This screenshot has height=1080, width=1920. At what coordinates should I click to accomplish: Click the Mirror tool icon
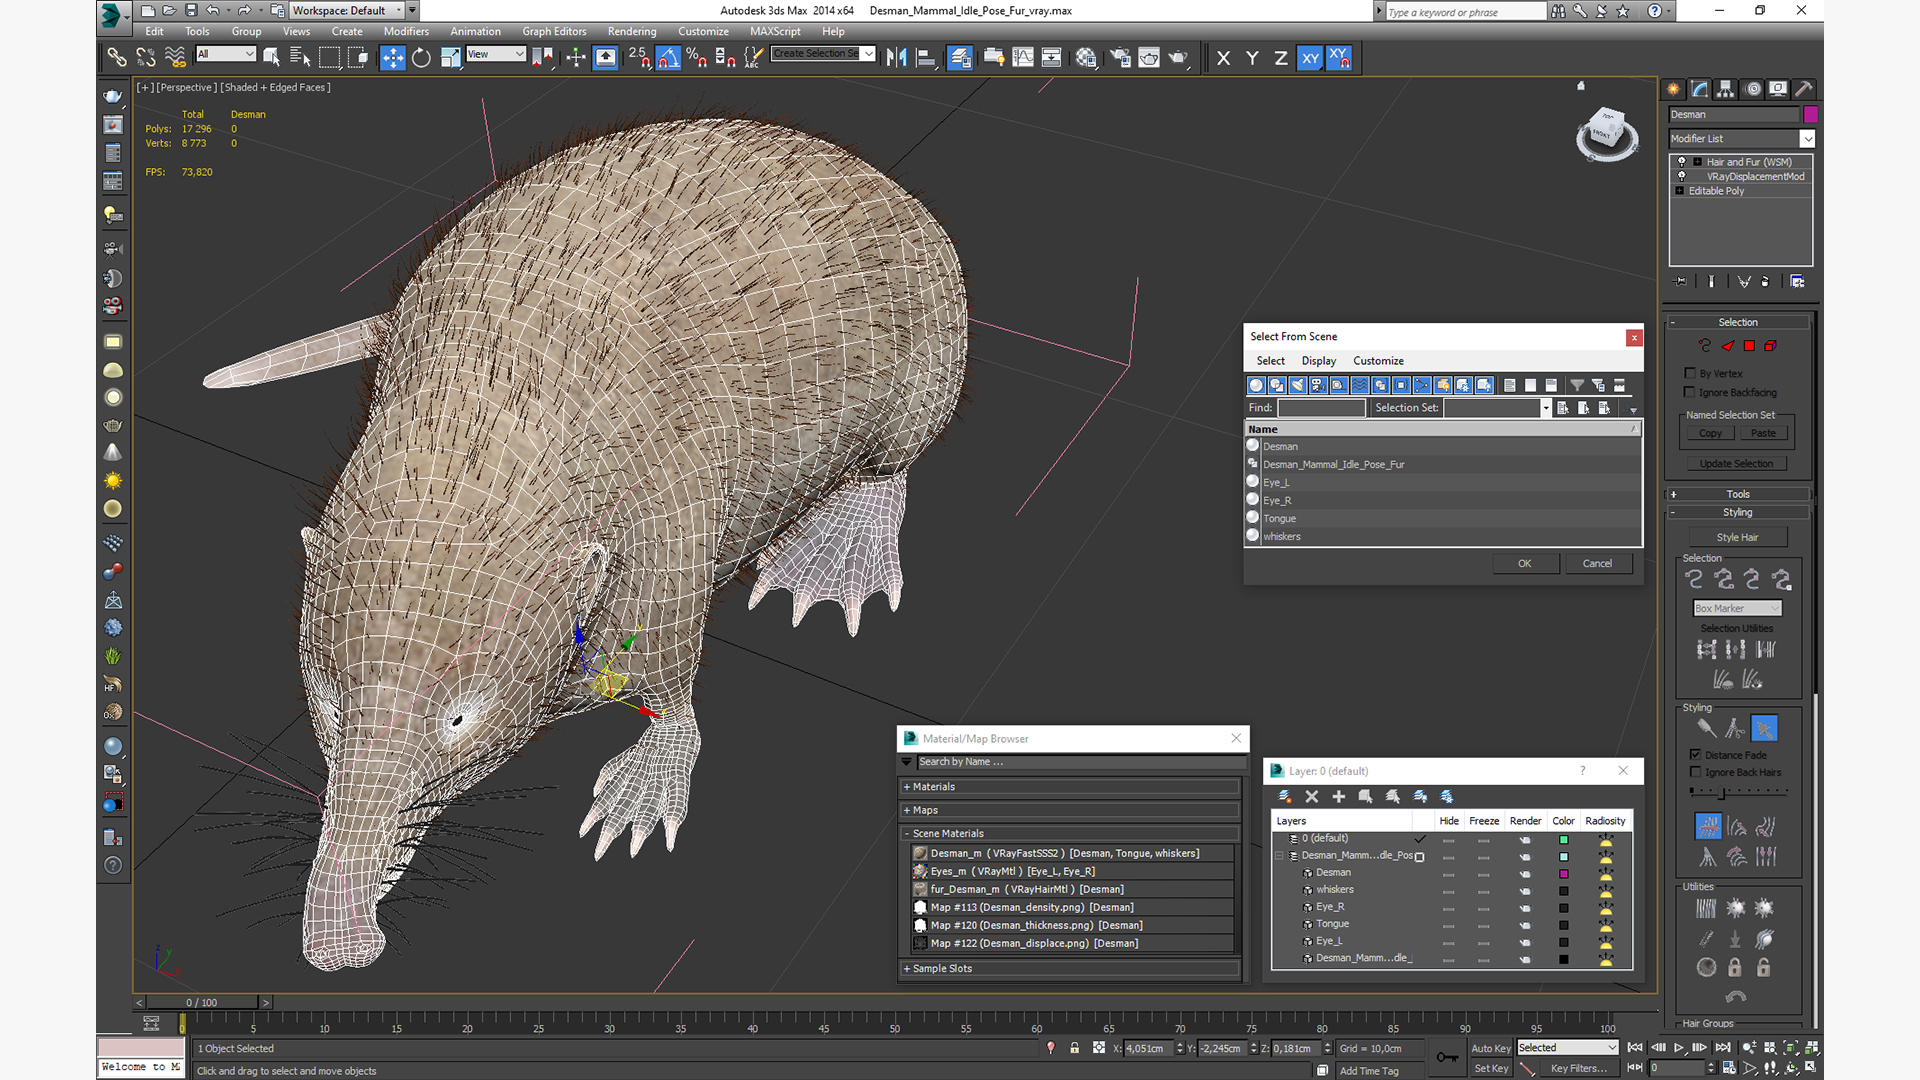[x=897, y=58]
